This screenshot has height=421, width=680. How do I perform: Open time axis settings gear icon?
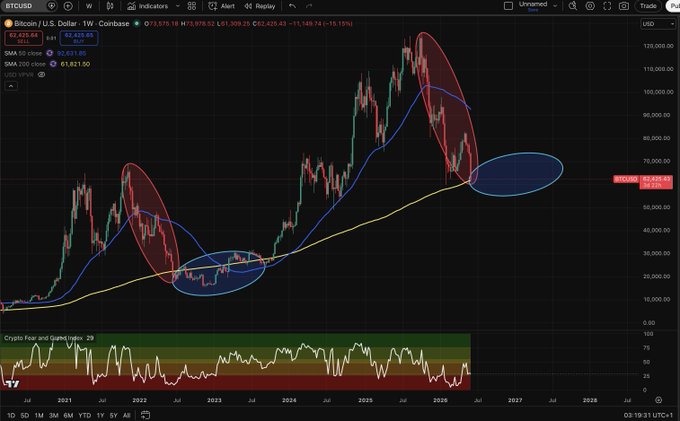(658, 400)
